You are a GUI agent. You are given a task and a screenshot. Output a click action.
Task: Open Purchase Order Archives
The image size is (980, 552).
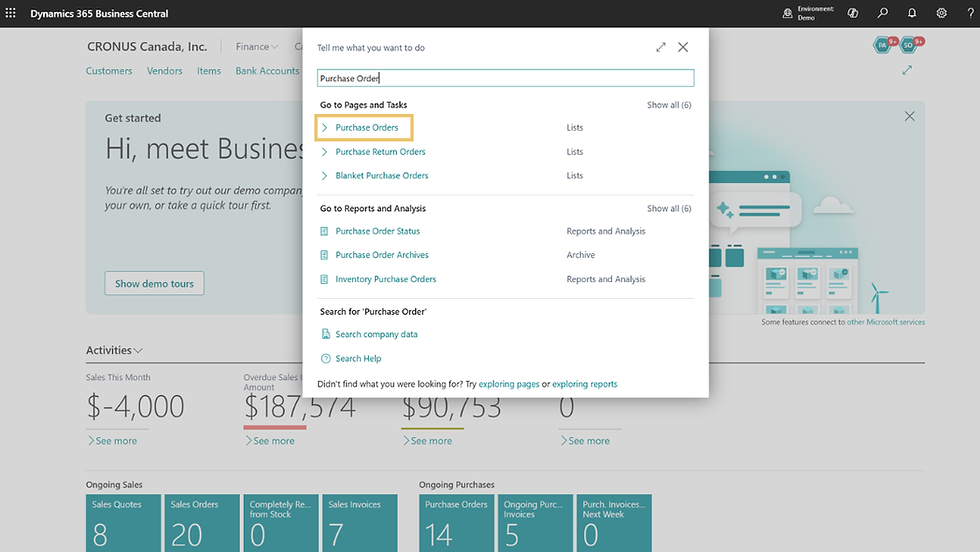pos(382,255)
